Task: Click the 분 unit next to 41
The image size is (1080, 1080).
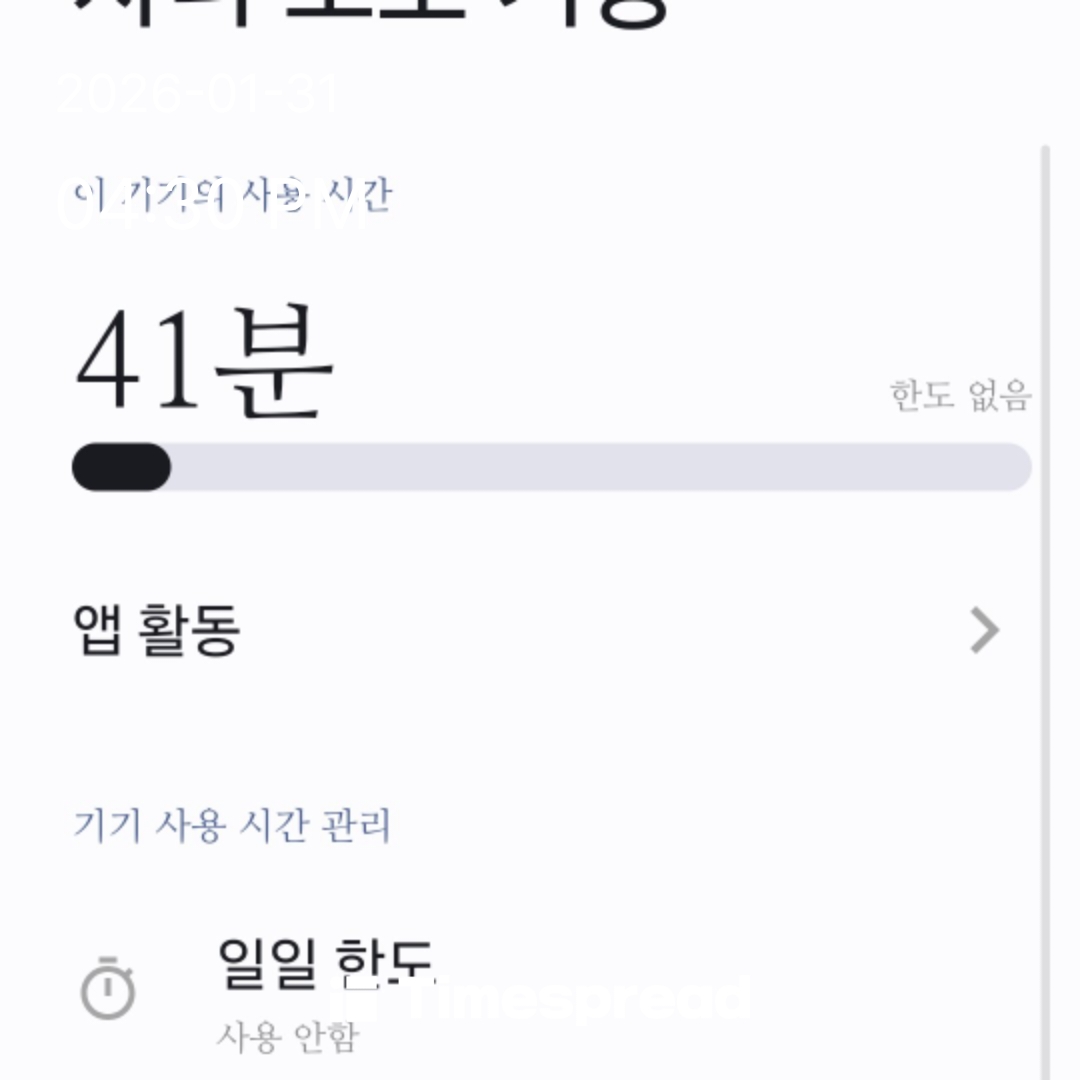Action: [274, 360]
